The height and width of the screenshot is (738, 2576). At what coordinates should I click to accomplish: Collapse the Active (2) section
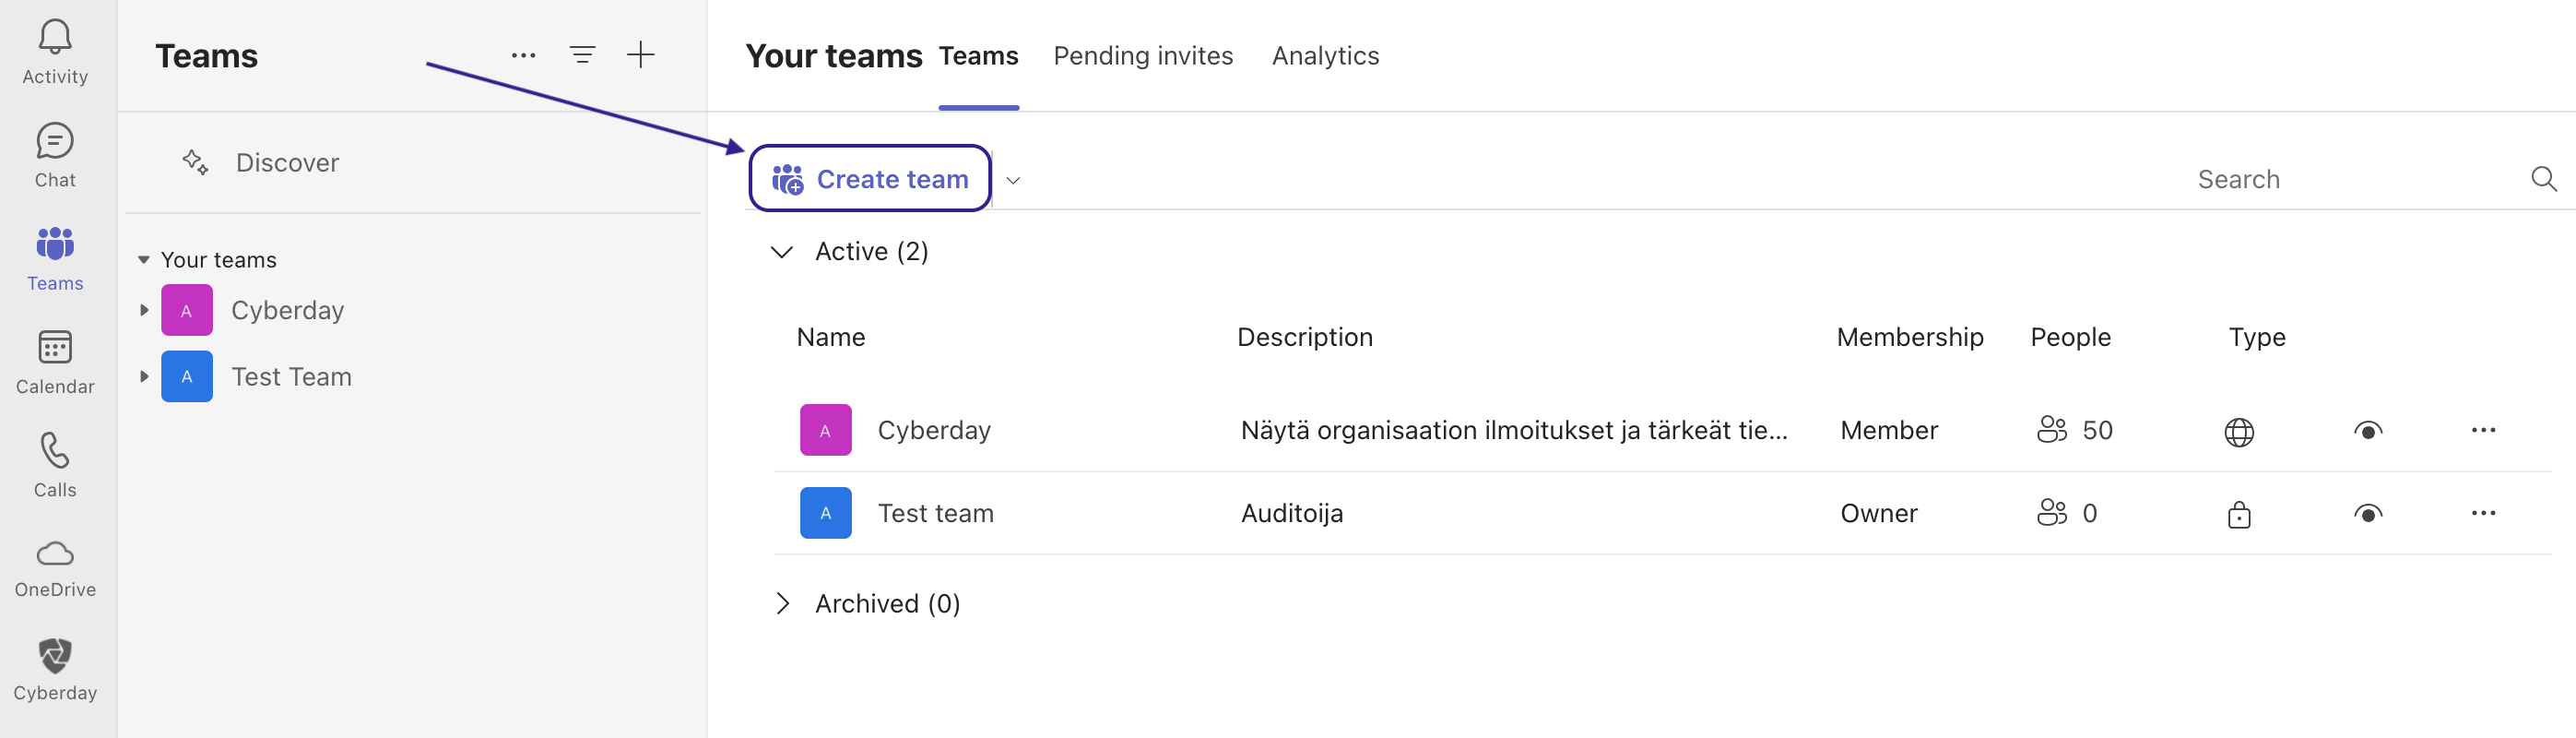pyautogui.click(x=782, y=251)
